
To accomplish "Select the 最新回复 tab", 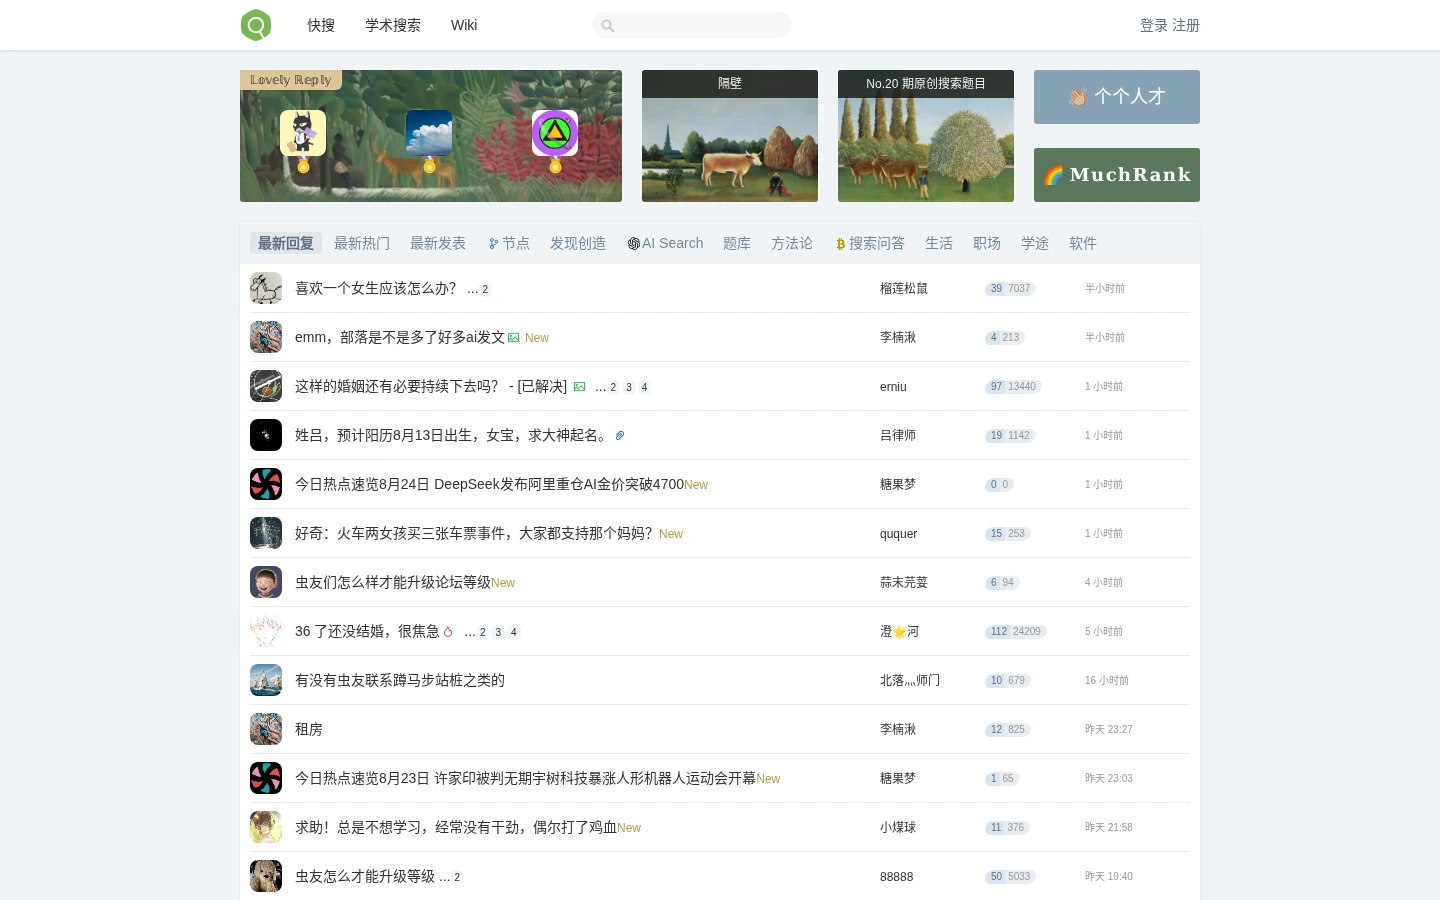I will (286, 243).
